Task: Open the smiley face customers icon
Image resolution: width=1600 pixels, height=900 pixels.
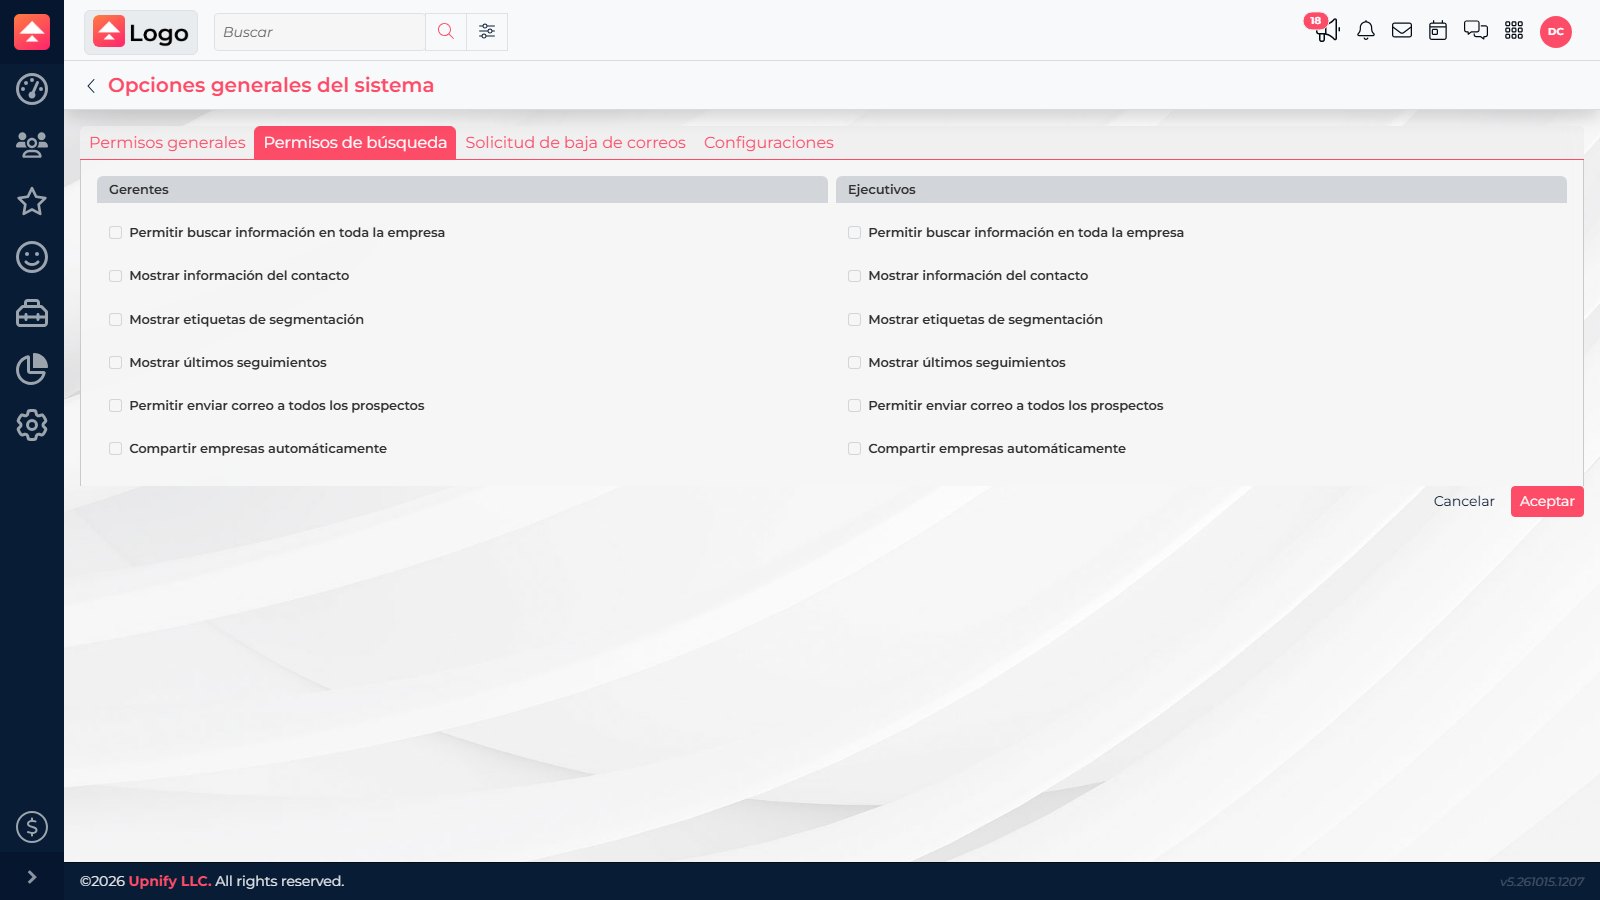Action: pos(32,257)
